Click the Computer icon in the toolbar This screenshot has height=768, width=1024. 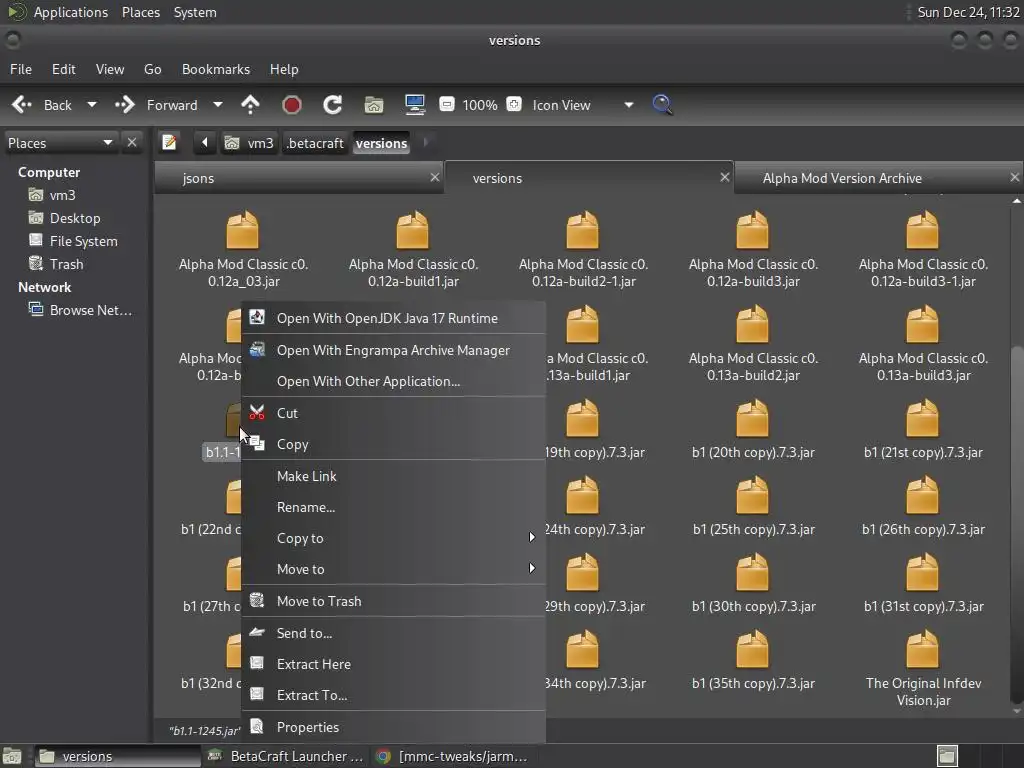click(415, 105)
